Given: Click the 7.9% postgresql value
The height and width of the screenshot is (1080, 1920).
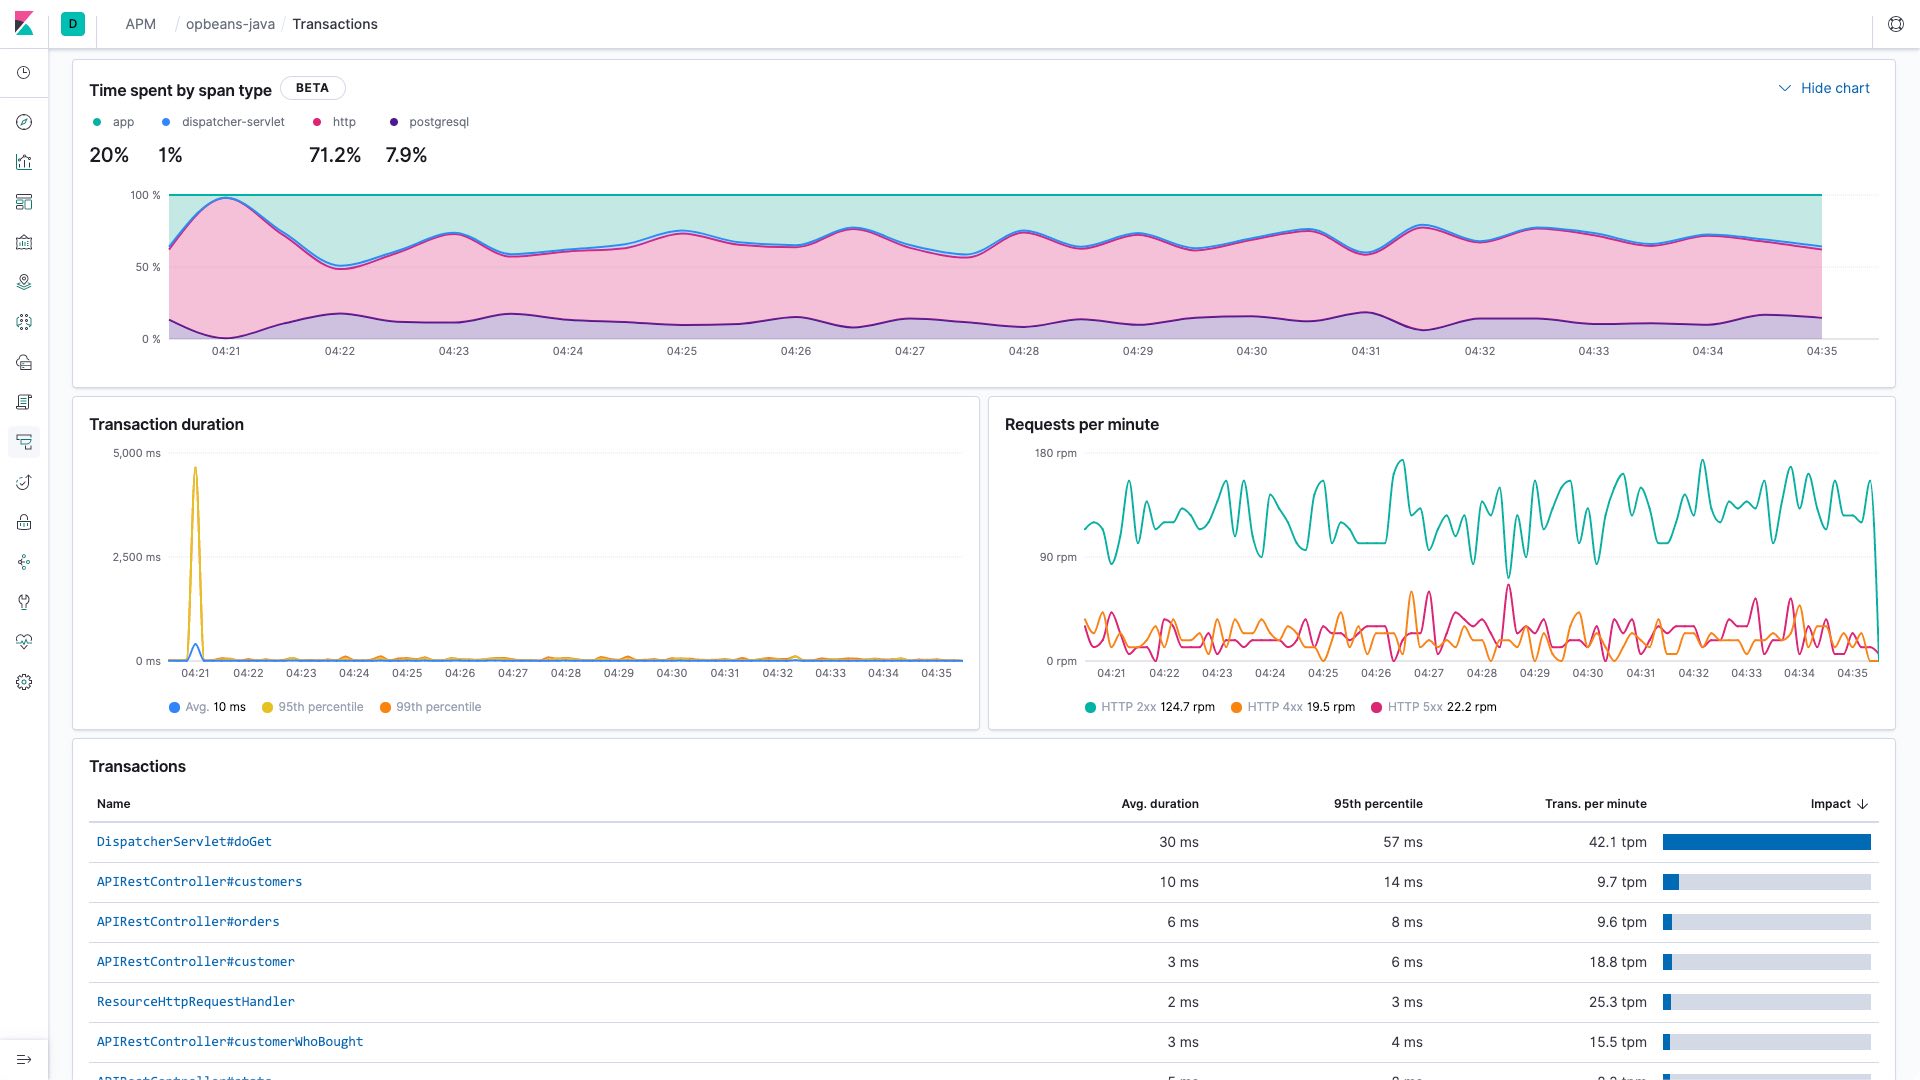Looking at the screenshot, I should [x=406, y=155].
